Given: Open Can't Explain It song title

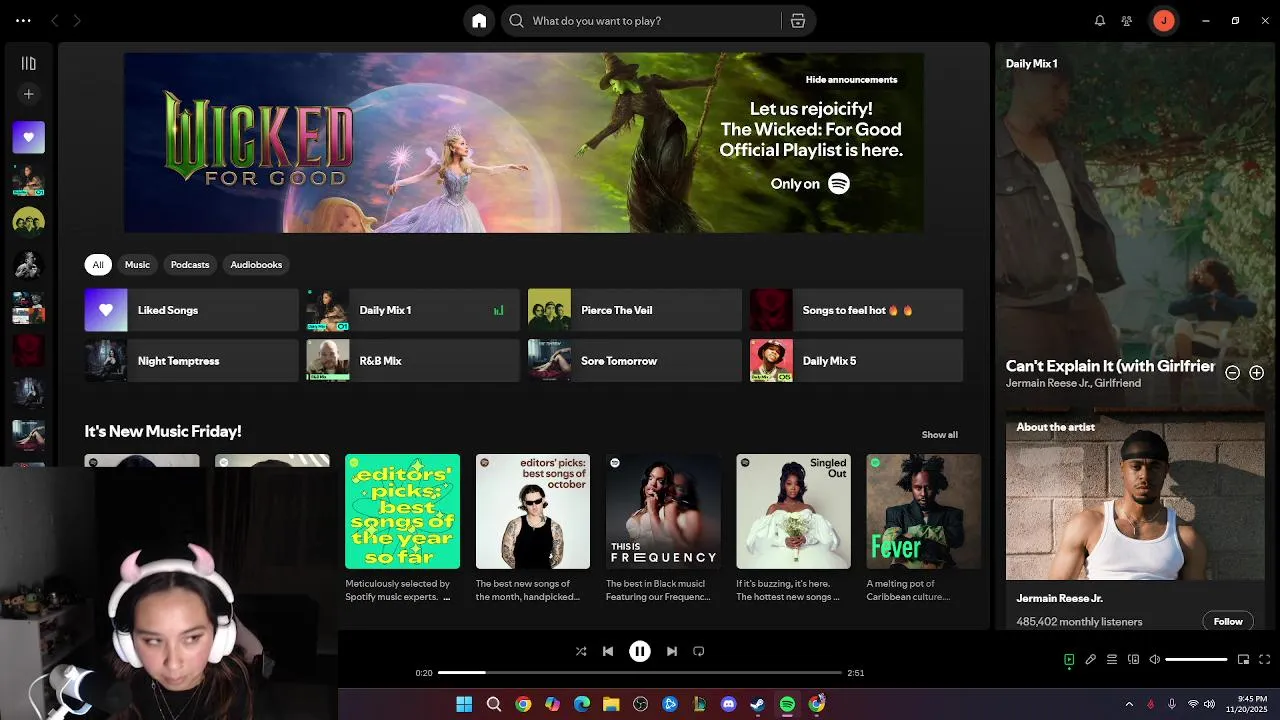Looking at the screenshot, I should [x=1110, y=366].
